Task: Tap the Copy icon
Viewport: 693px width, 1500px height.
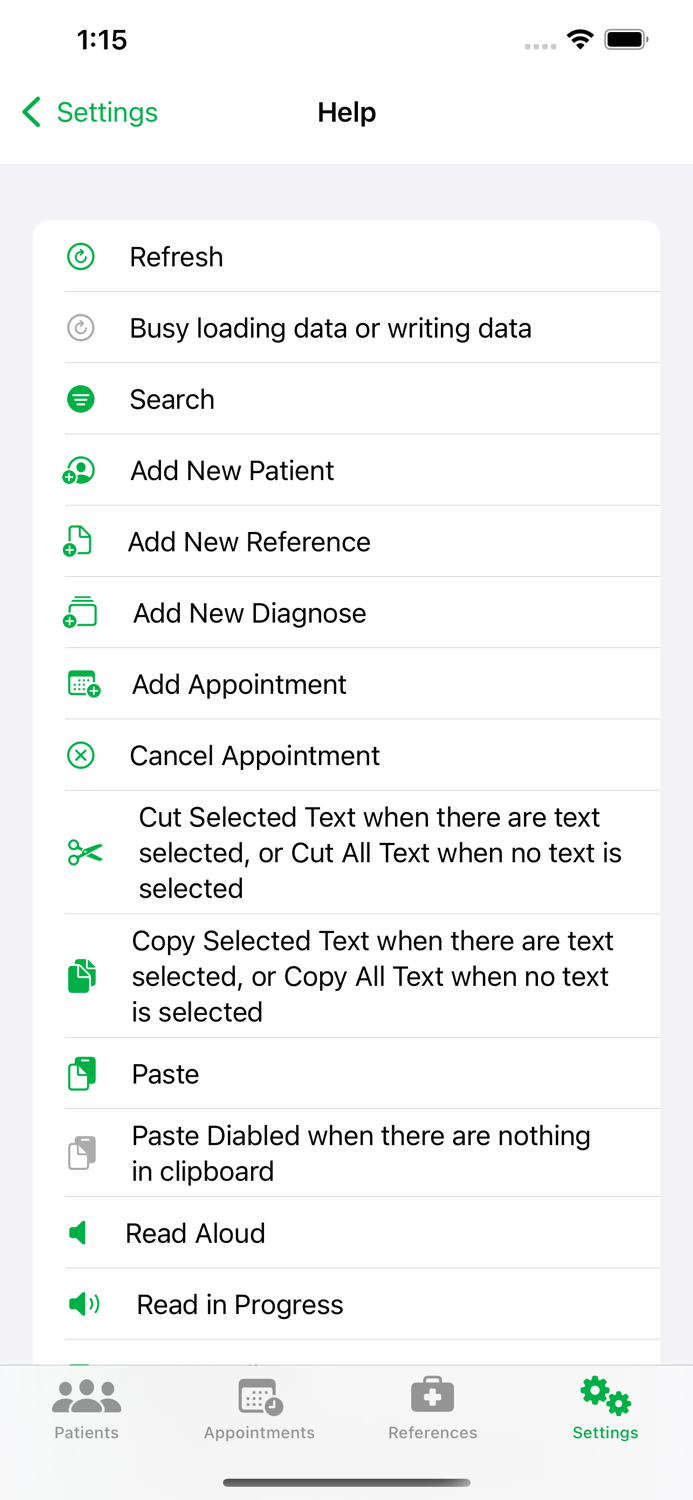Action: 81,976
